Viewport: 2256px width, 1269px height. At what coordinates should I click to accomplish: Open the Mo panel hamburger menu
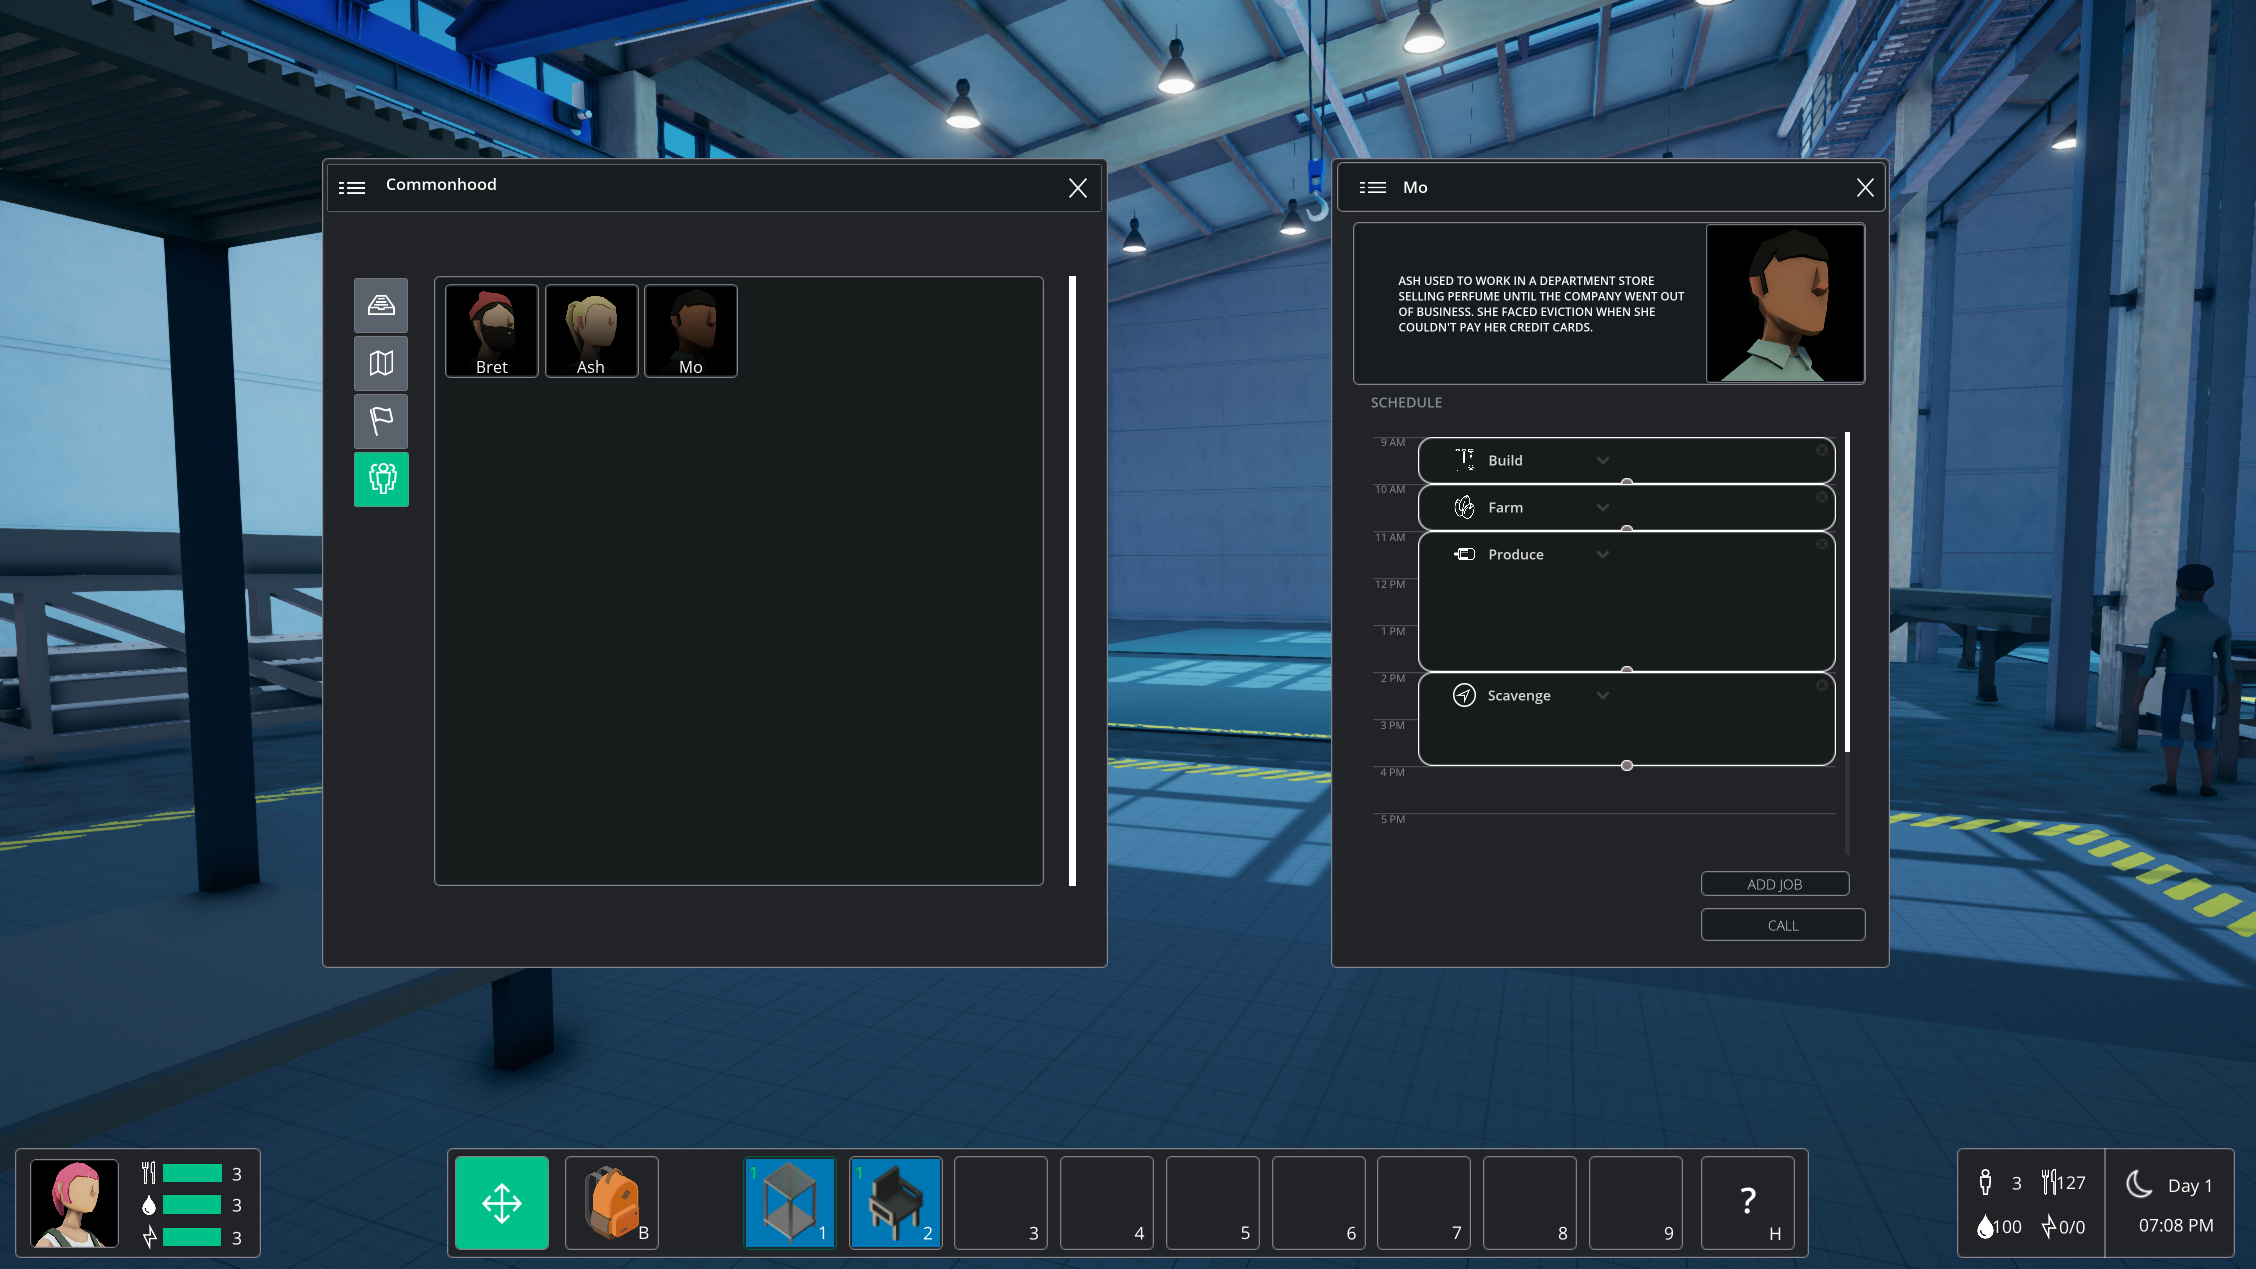click(x=1373, y=188)
